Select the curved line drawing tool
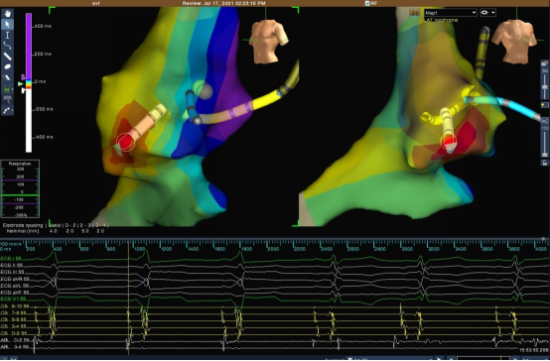550x361 pixels. click(7, 46)
